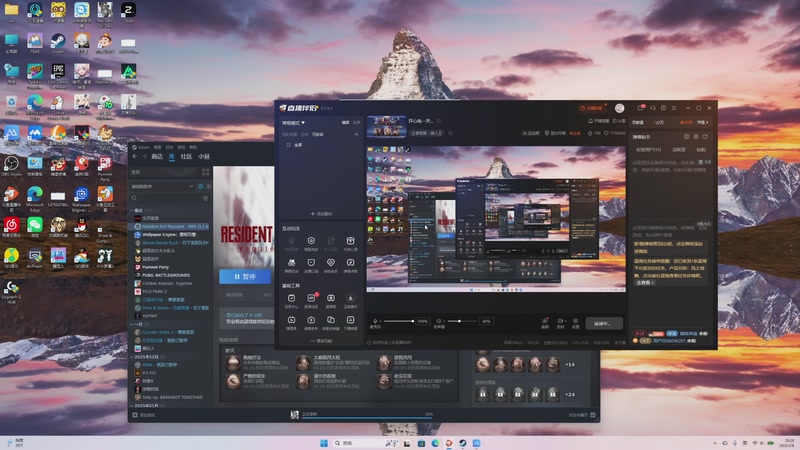The width and height of the screenshot is (800, 450).
Task: Open the Epic Games Launcher desktop icon
Action: (x=58, y=75)
